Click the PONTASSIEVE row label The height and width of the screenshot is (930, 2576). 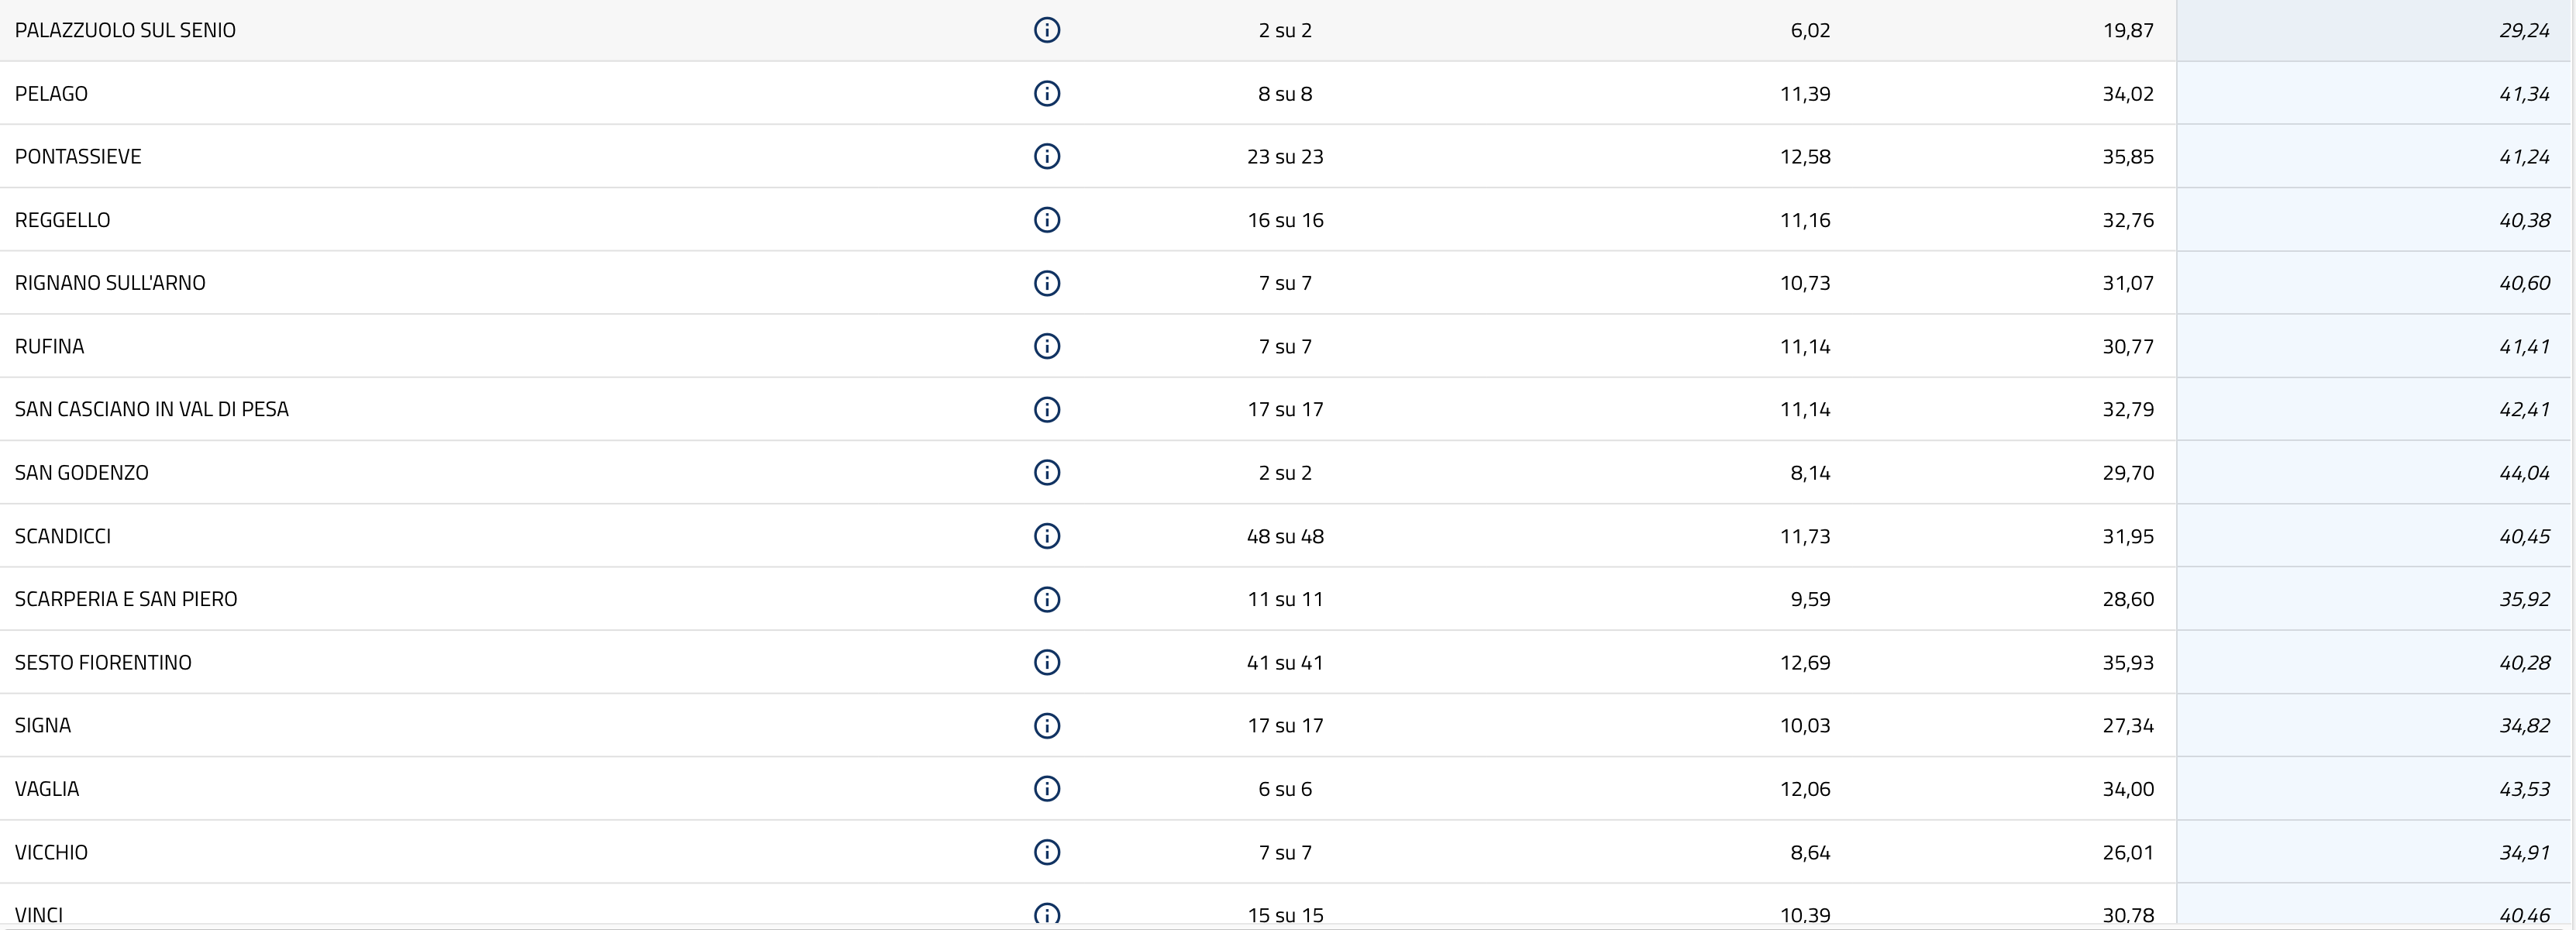coord(78,156)
